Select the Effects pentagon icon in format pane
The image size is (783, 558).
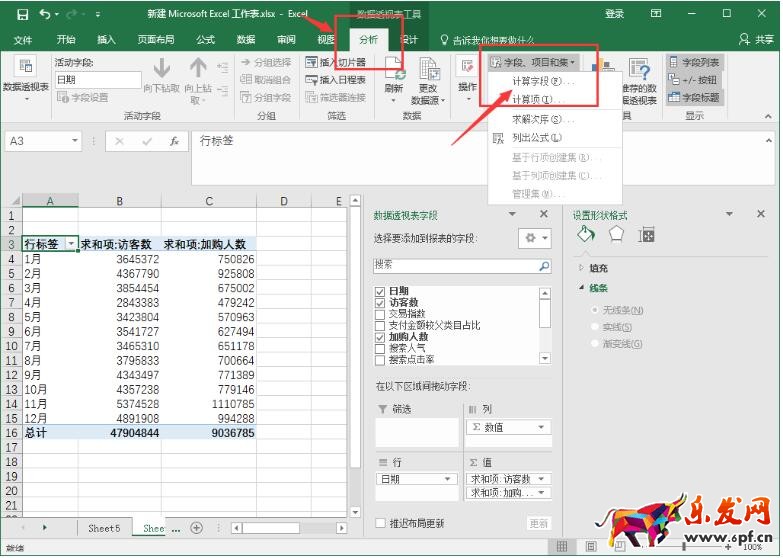[616, 234]
